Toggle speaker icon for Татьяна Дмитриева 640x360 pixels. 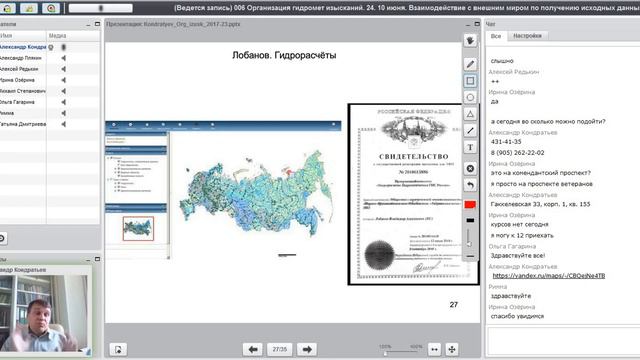pyautogui.click(x=64, y=124)
